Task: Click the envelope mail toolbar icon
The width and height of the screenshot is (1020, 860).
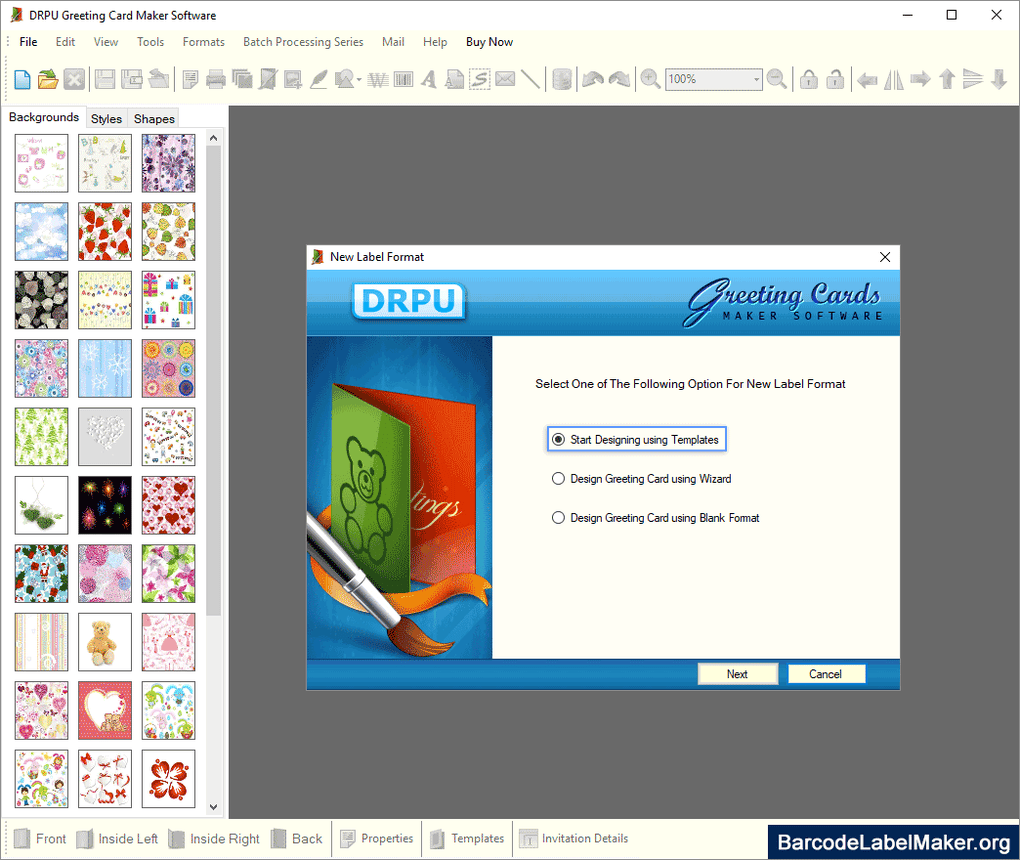Action: pos(505,79)
